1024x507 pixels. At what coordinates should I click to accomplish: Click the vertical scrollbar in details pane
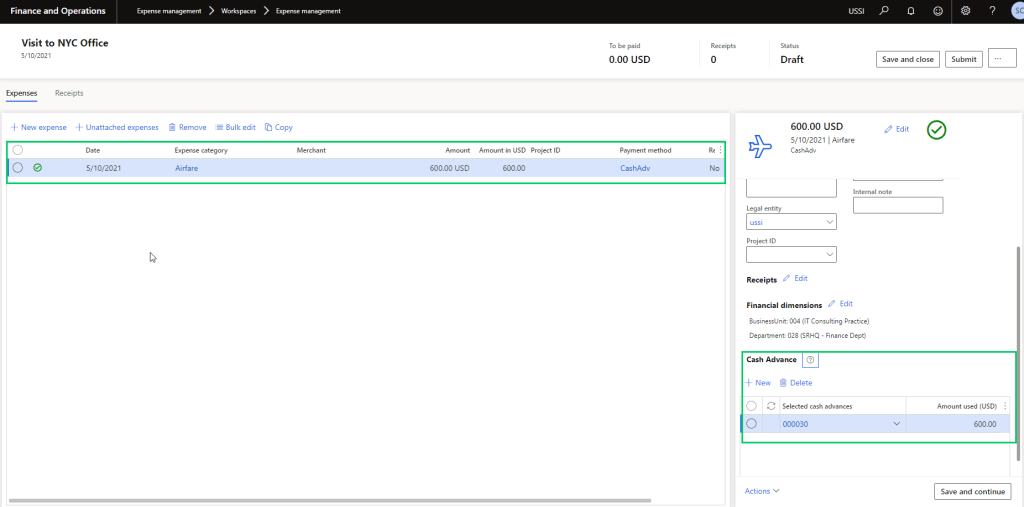click(x=1019, y=300)
